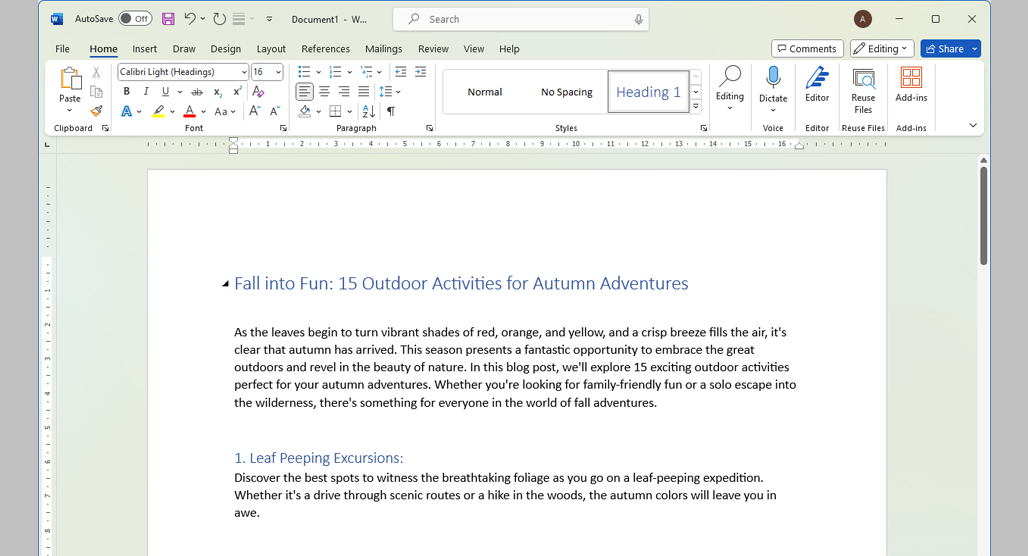
Task: Apply red font color
Action: click(x=189, y=111)
